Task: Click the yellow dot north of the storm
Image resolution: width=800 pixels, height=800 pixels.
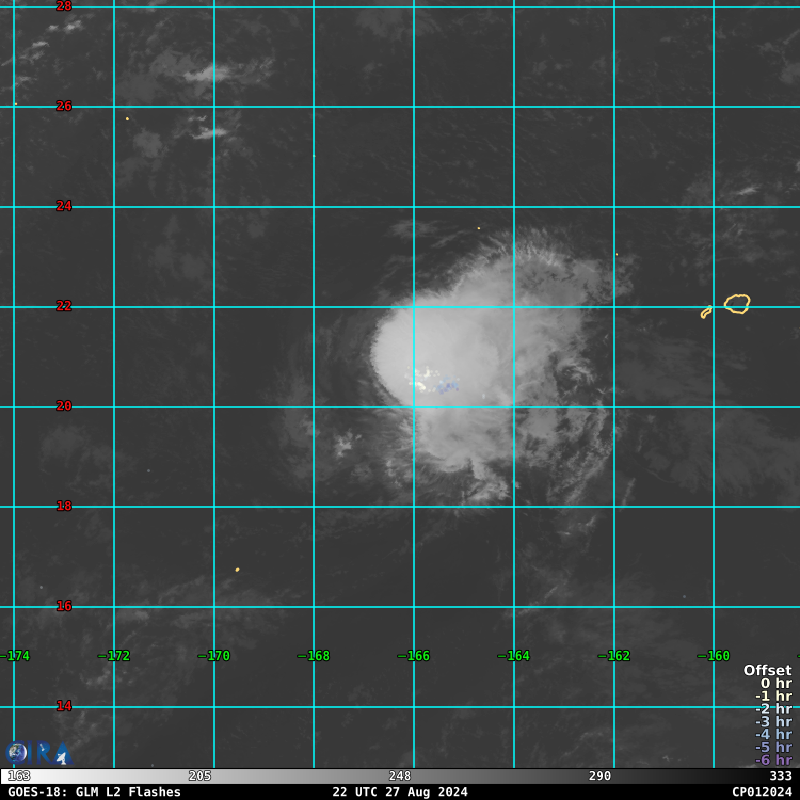Action: (x=479, y=228)
